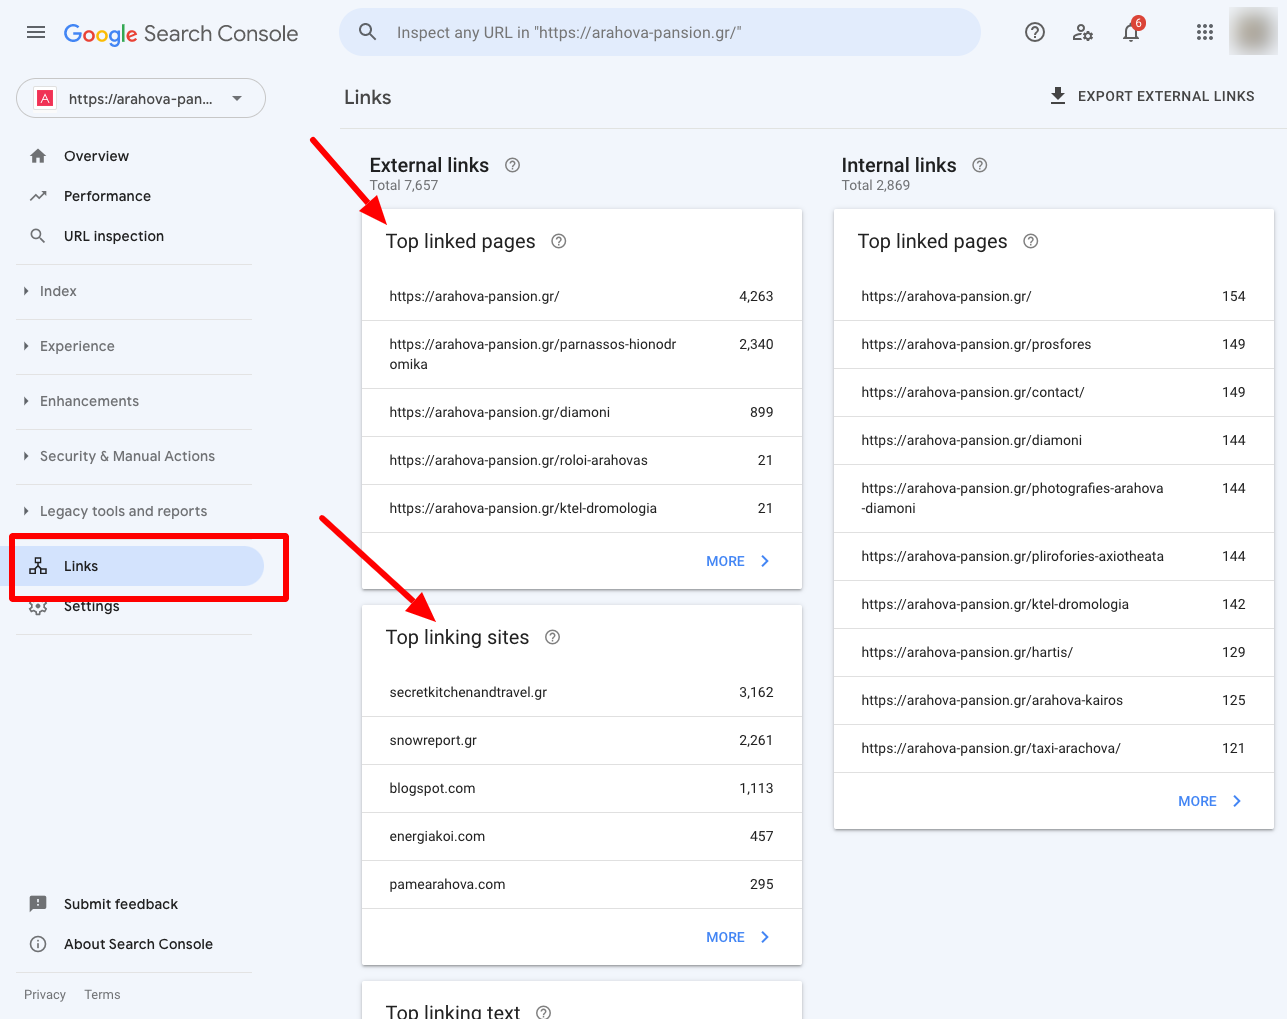Open the Help question mark icon
The height and width of the screenshot is (1019, 1287).
point(1035,32)
